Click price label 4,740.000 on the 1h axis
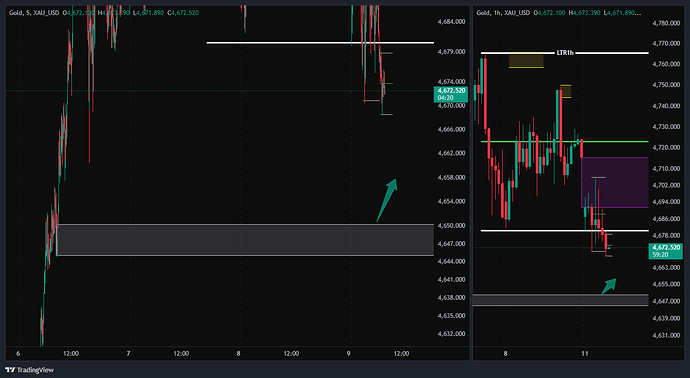The height and width of the screenshot is (378, 690). click(x=666, y=106)
